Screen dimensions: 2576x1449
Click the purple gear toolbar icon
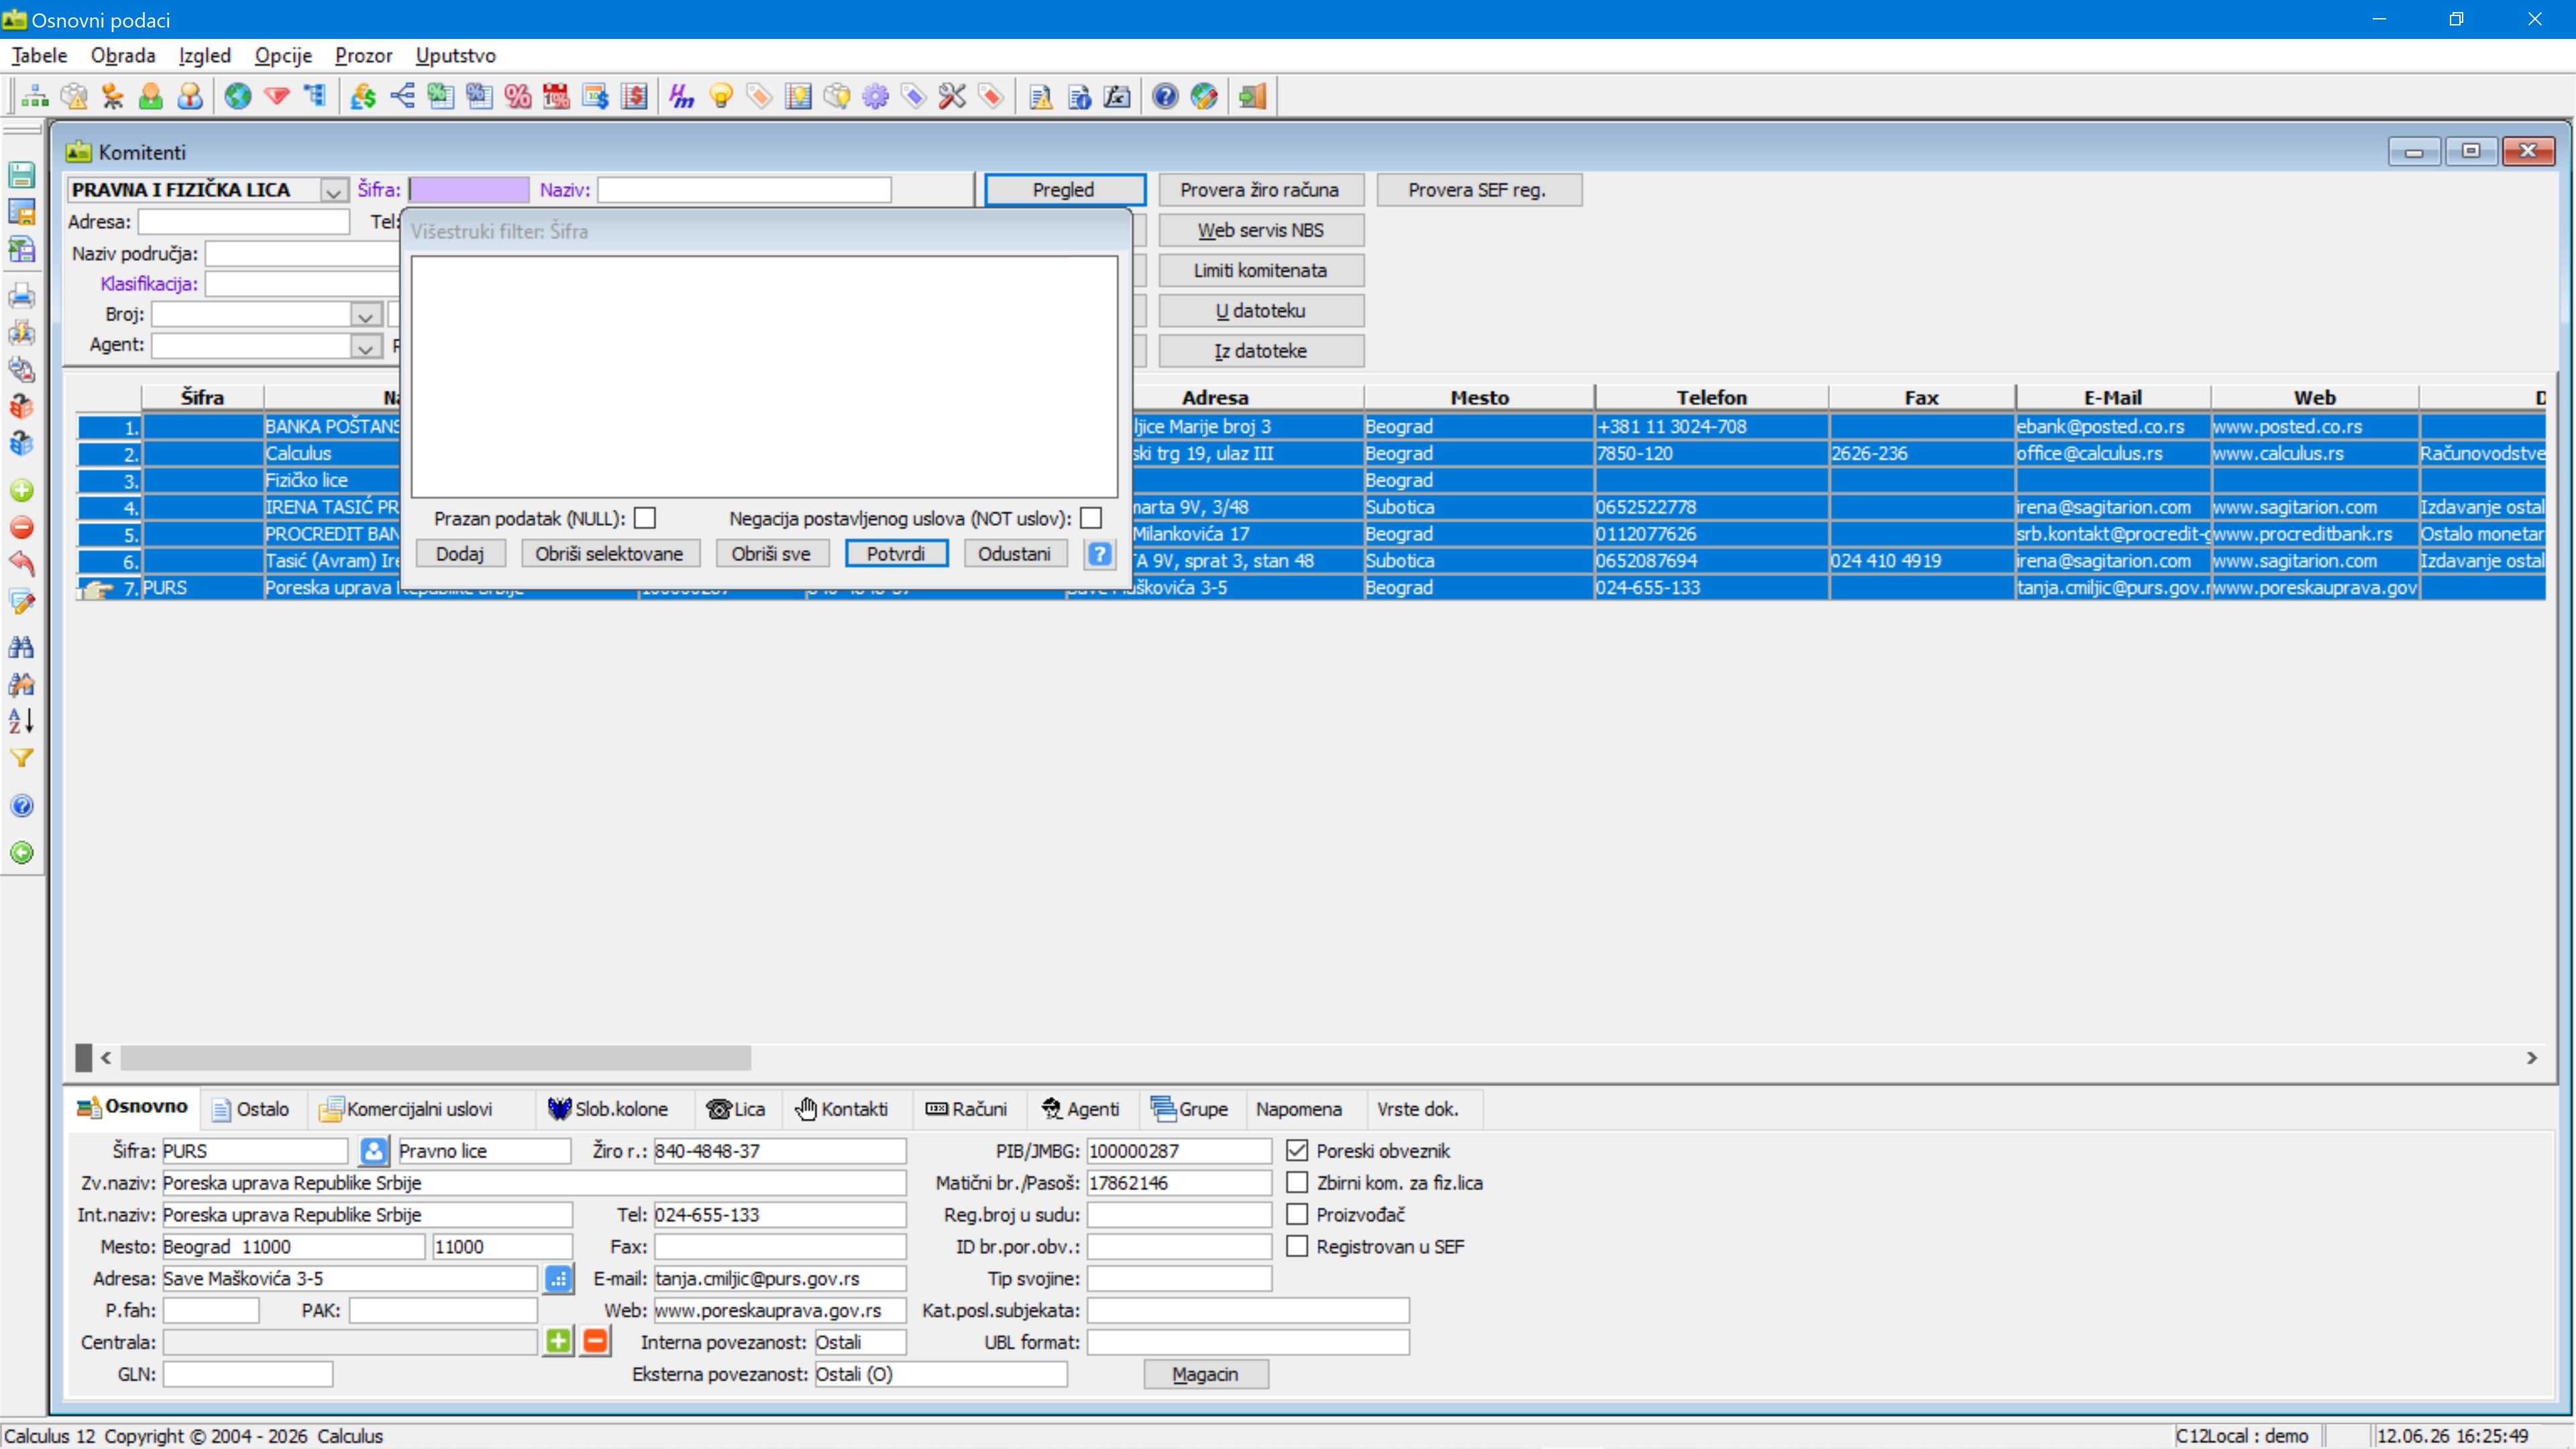(x=875, y=96)
